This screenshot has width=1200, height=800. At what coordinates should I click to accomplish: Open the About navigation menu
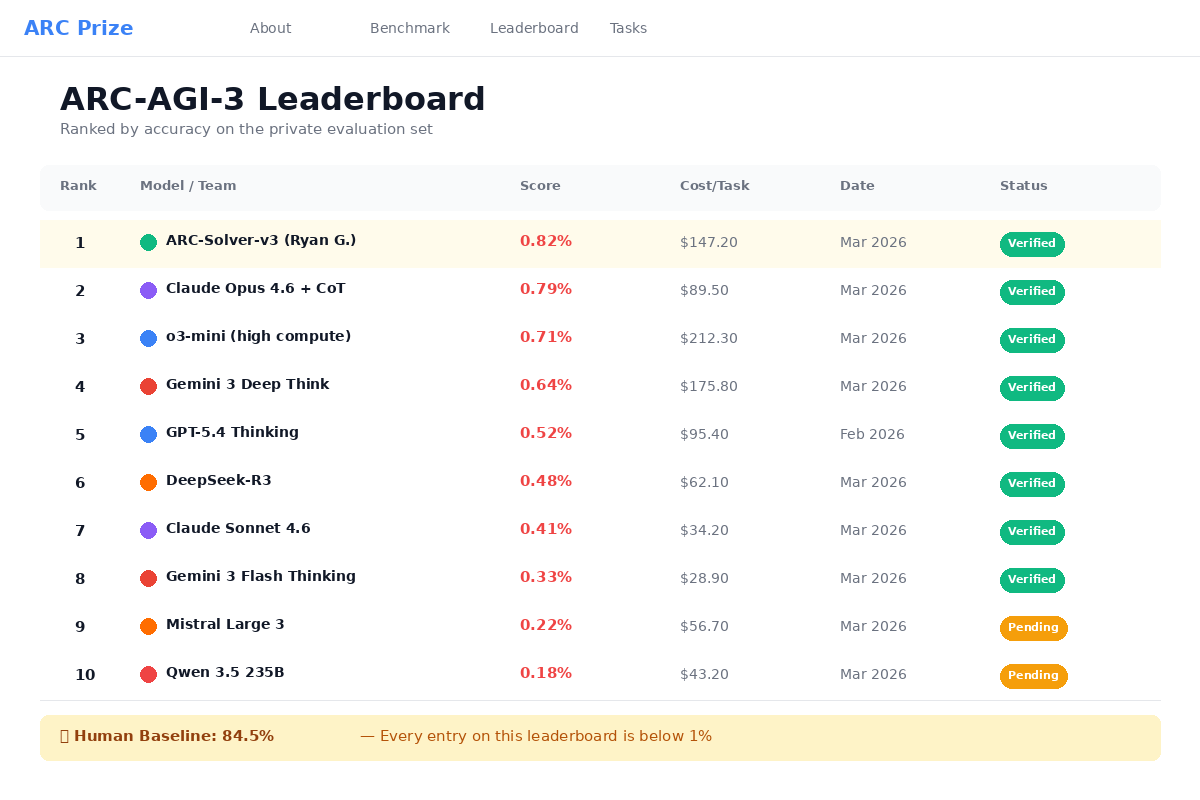(x=270, y=28)
